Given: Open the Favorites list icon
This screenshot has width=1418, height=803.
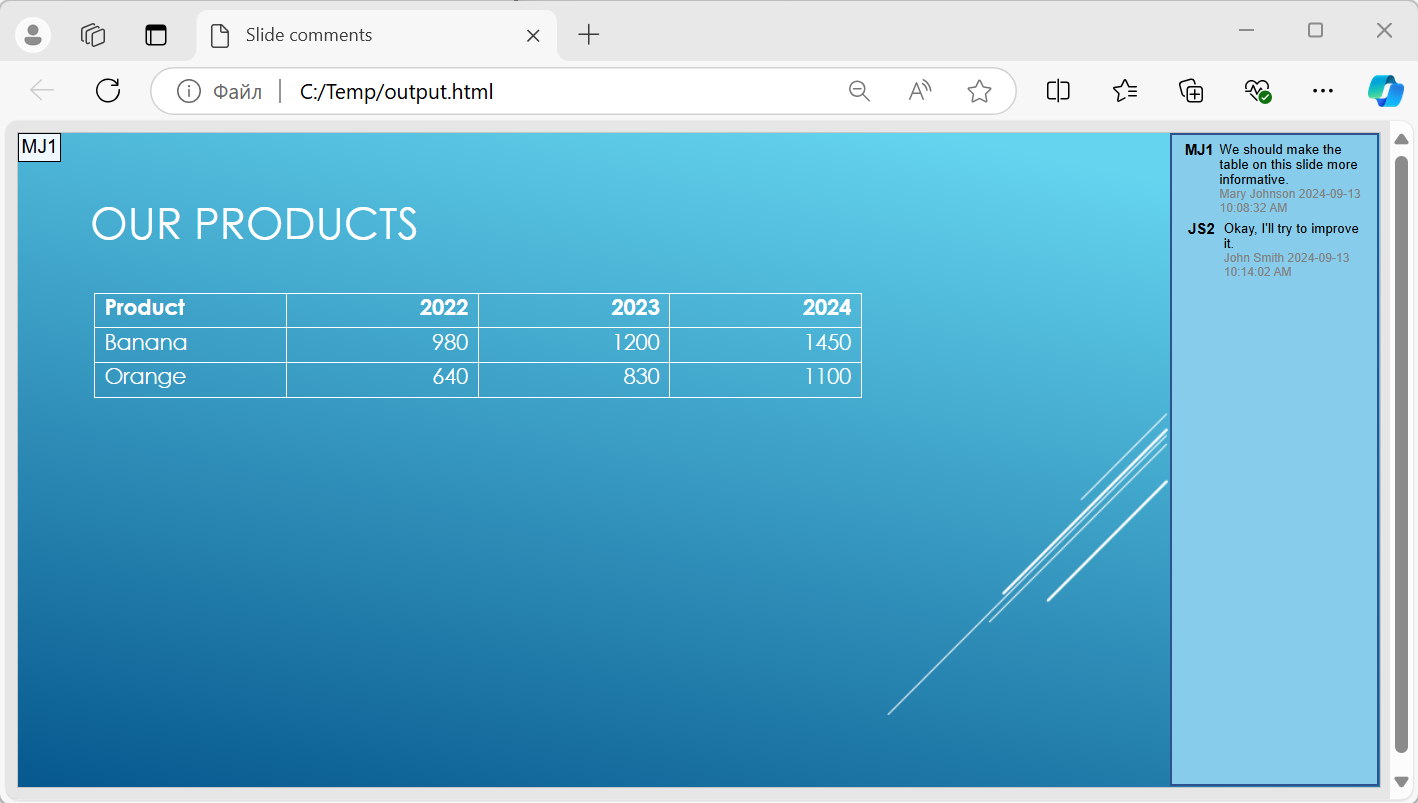Looking at the screenshot, I should (1124, 91).
